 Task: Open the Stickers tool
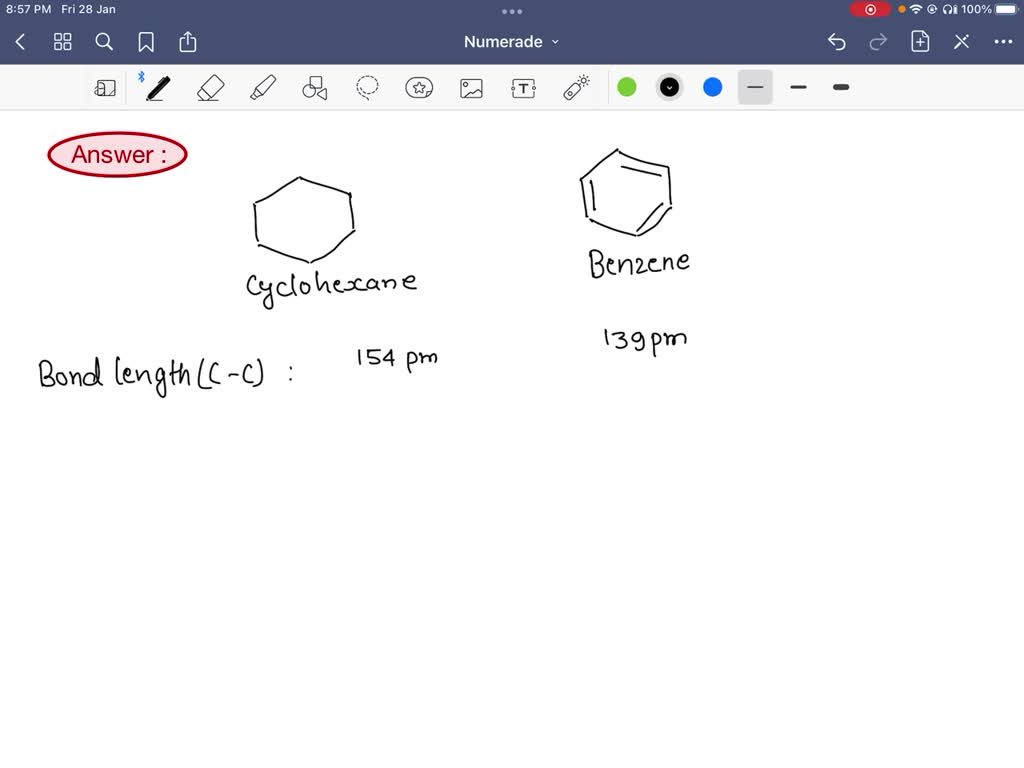pos(419,87)
